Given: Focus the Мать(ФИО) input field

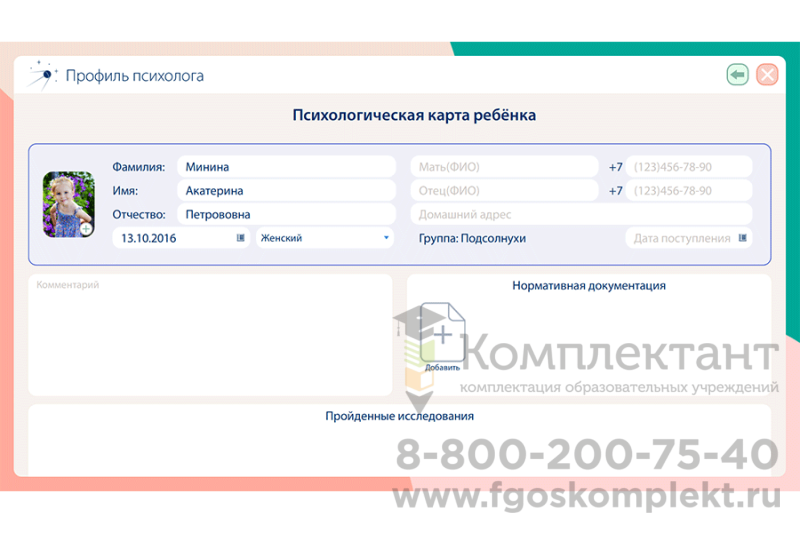Looking at the screenshot, I should point(503,167).
